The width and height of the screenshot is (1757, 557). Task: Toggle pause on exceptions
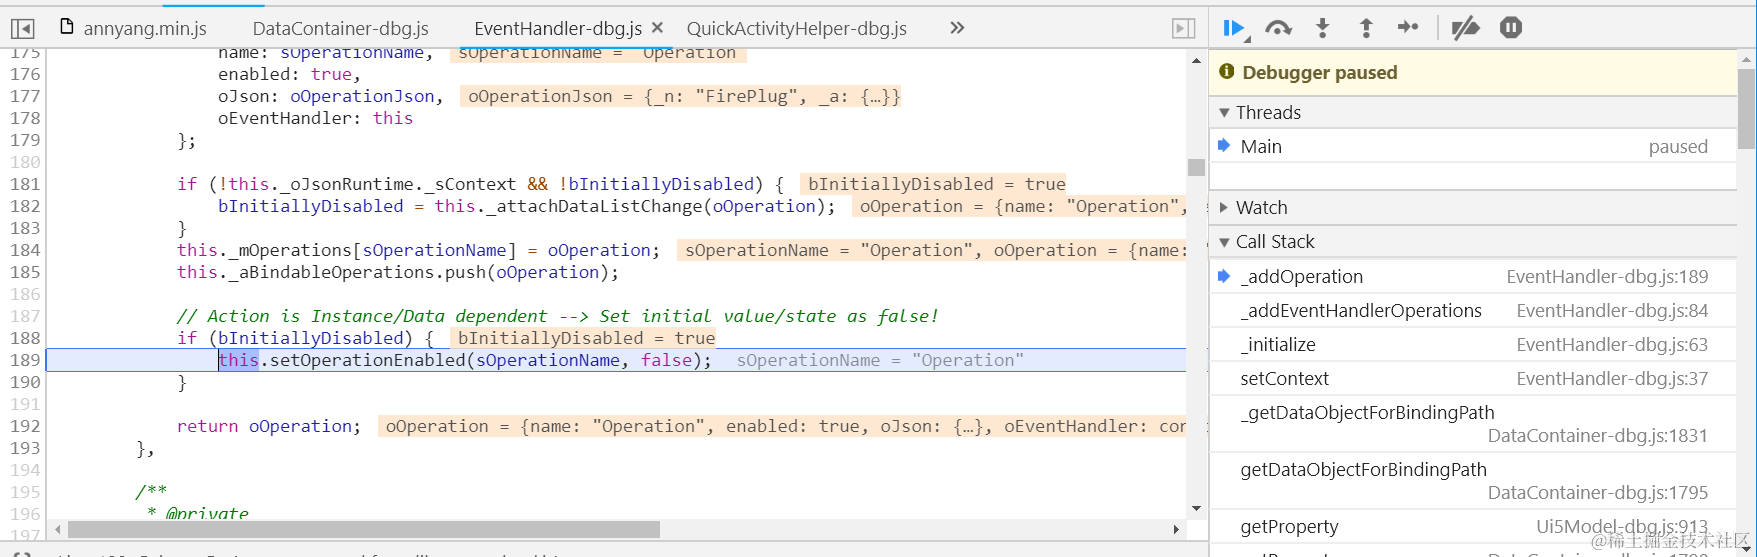tap(1511, 28)
